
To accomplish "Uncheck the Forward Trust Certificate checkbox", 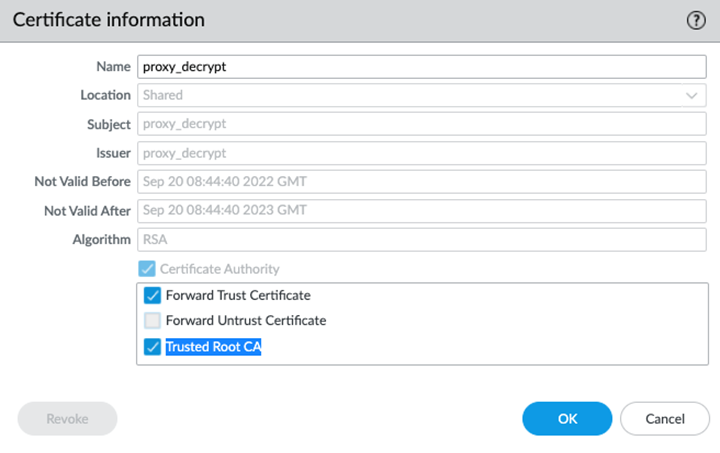I will click(152, 296).
